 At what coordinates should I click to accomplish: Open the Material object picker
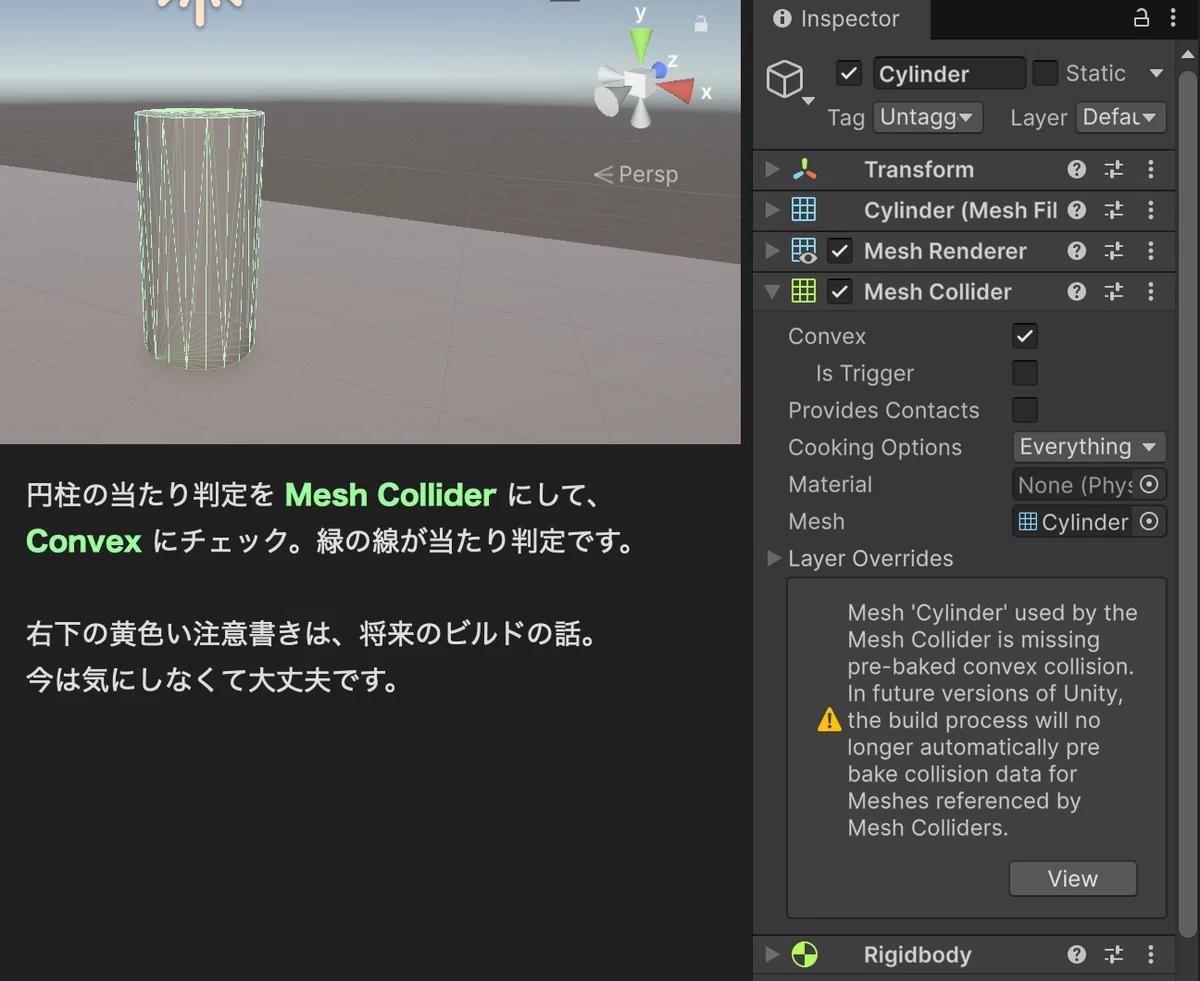(1150, 485)
